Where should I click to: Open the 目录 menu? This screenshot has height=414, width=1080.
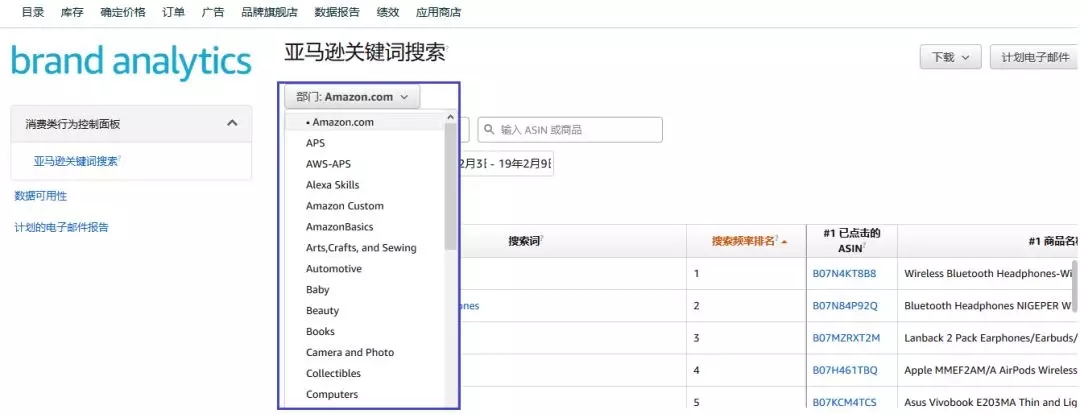coord(33,12)
